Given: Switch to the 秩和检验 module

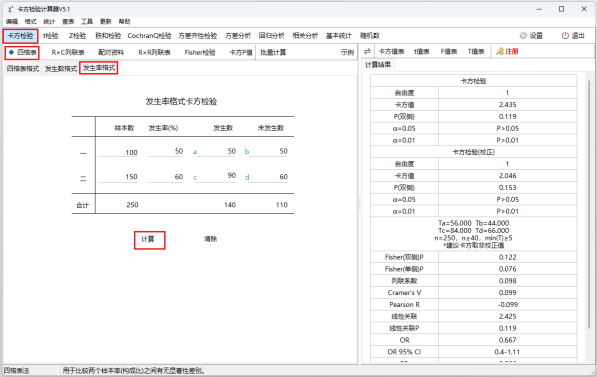Looking at the screenshot, I should pyautogui.click(x=108, y=36).
